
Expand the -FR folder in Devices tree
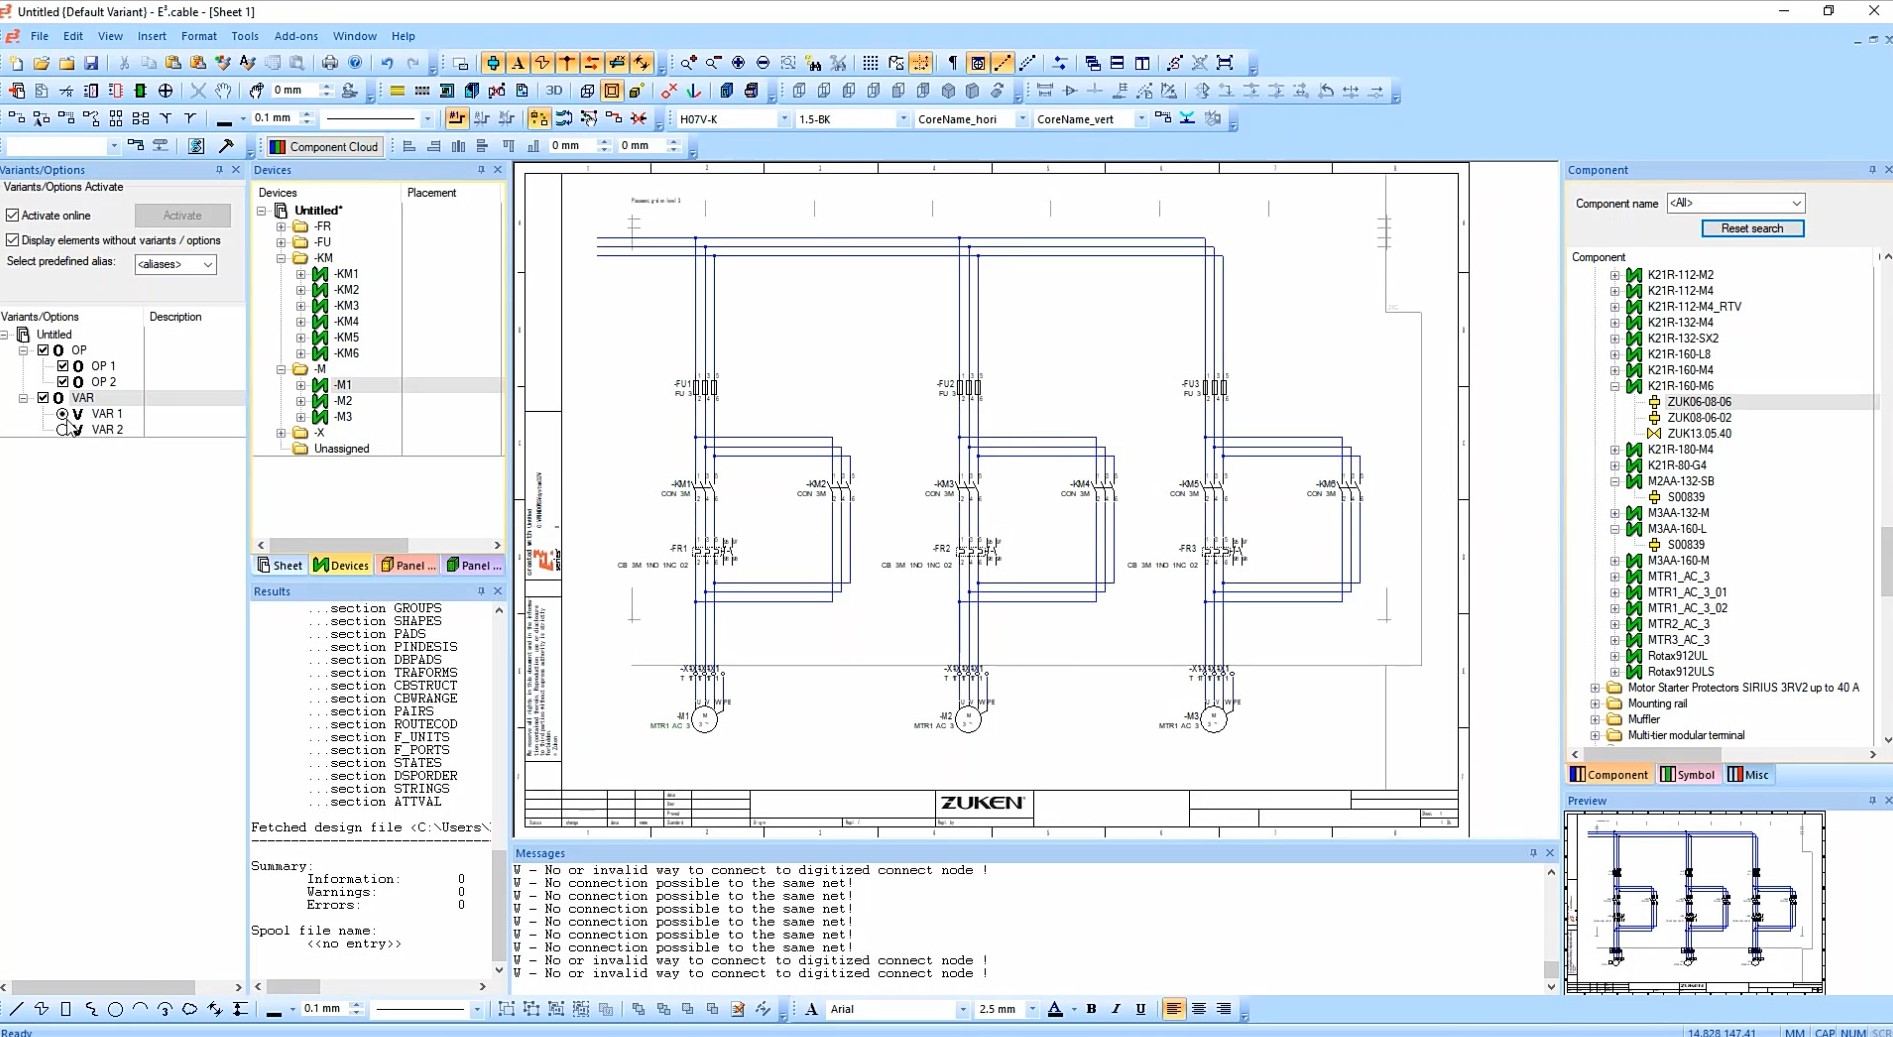(281, 227)
